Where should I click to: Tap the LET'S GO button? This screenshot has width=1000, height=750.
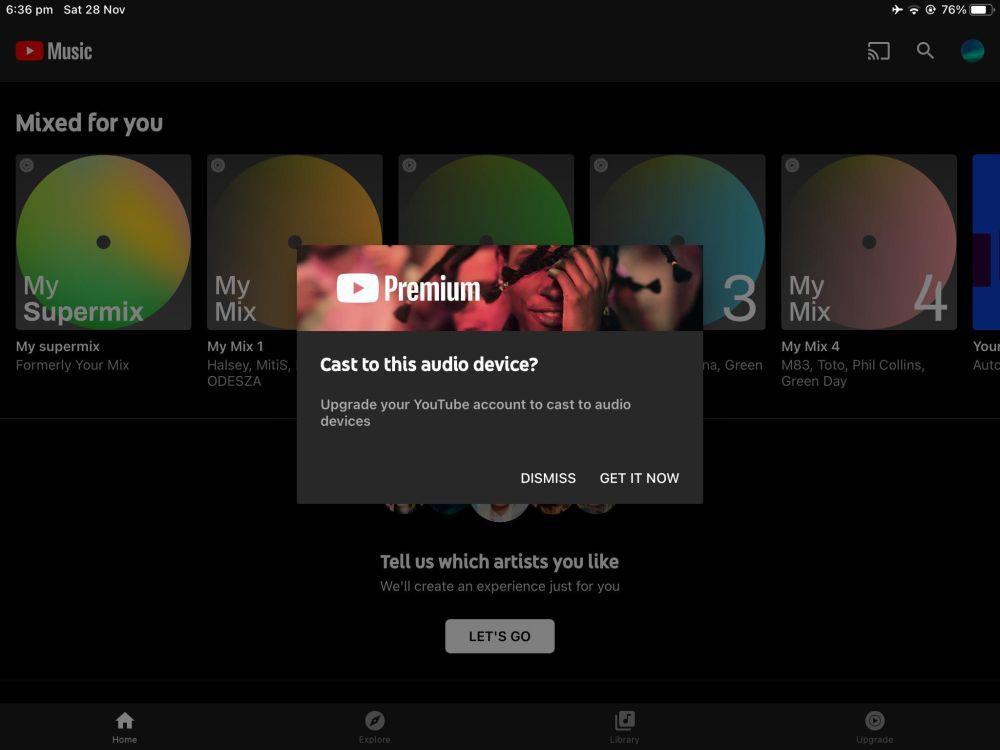499,636
